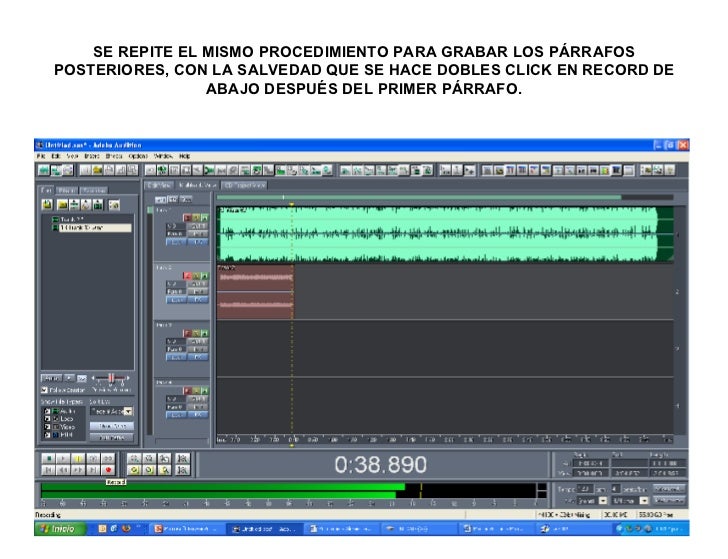
Task: Solo Track 1 with the yellow S button
Action: point(196,218)
